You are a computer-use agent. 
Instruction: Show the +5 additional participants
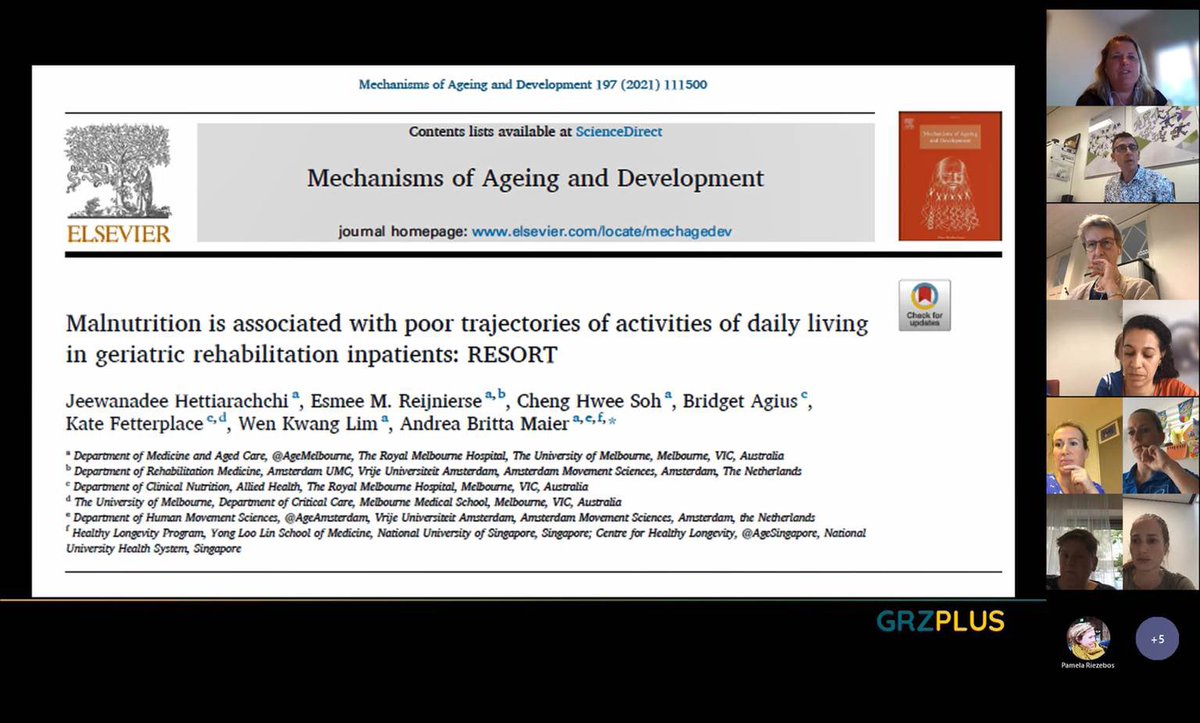[1157, 638]
